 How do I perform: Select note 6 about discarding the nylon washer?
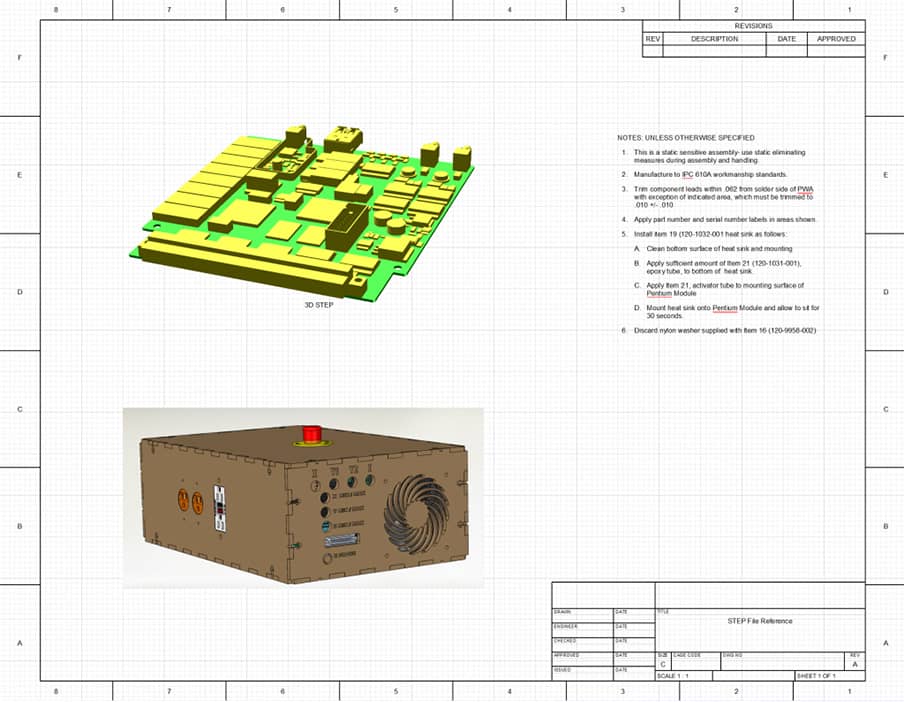click(718, 330)
